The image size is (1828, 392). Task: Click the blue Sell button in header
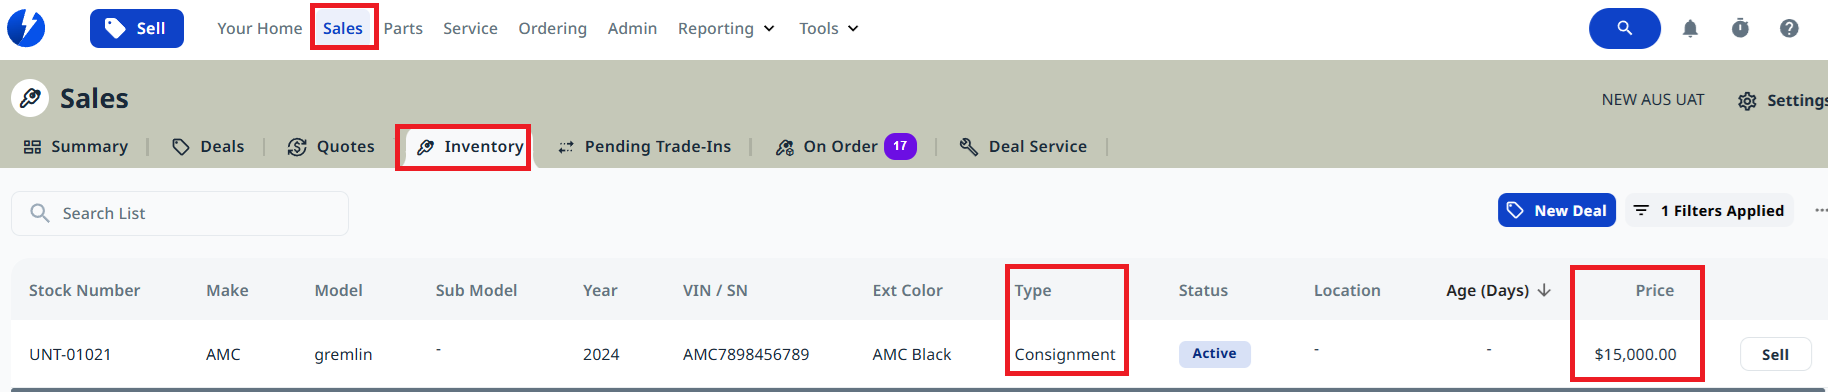click(137, 28)
